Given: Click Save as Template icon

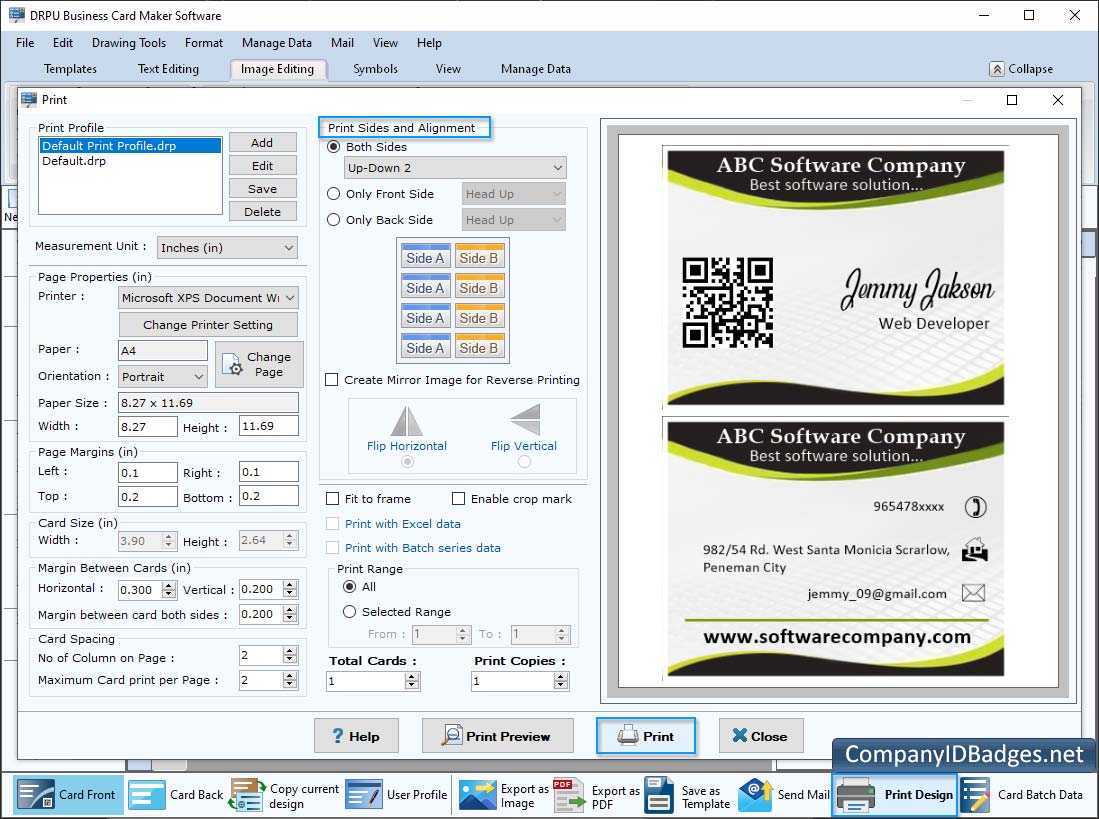Looking at the screenshot, I should point(659,794).
